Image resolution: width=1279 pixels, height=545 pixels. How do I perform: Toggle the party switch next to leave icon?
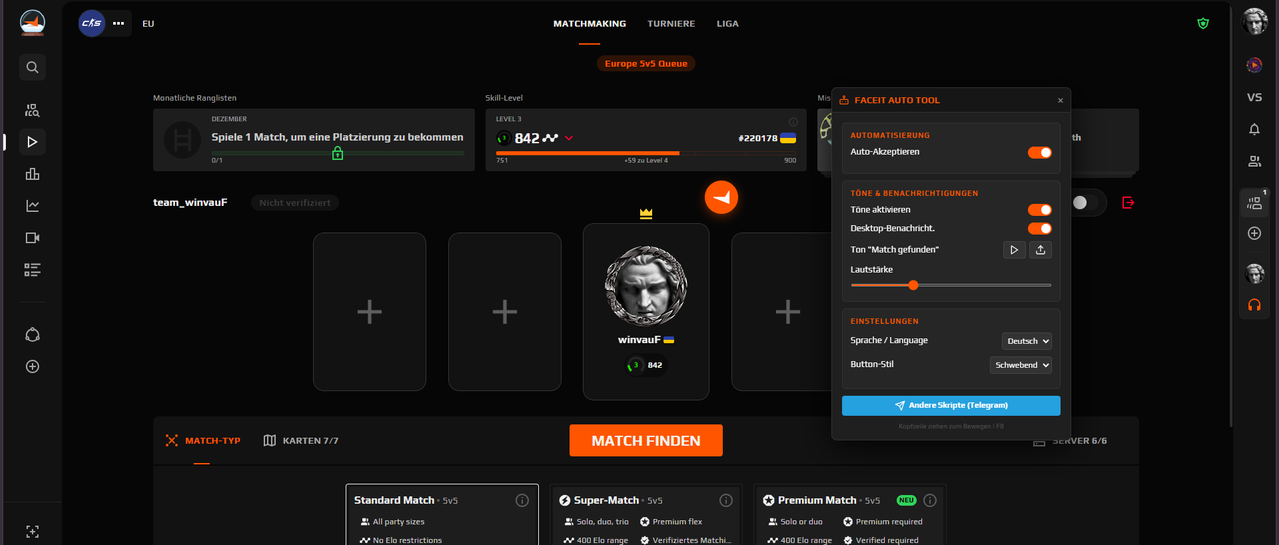[1084, 203]
